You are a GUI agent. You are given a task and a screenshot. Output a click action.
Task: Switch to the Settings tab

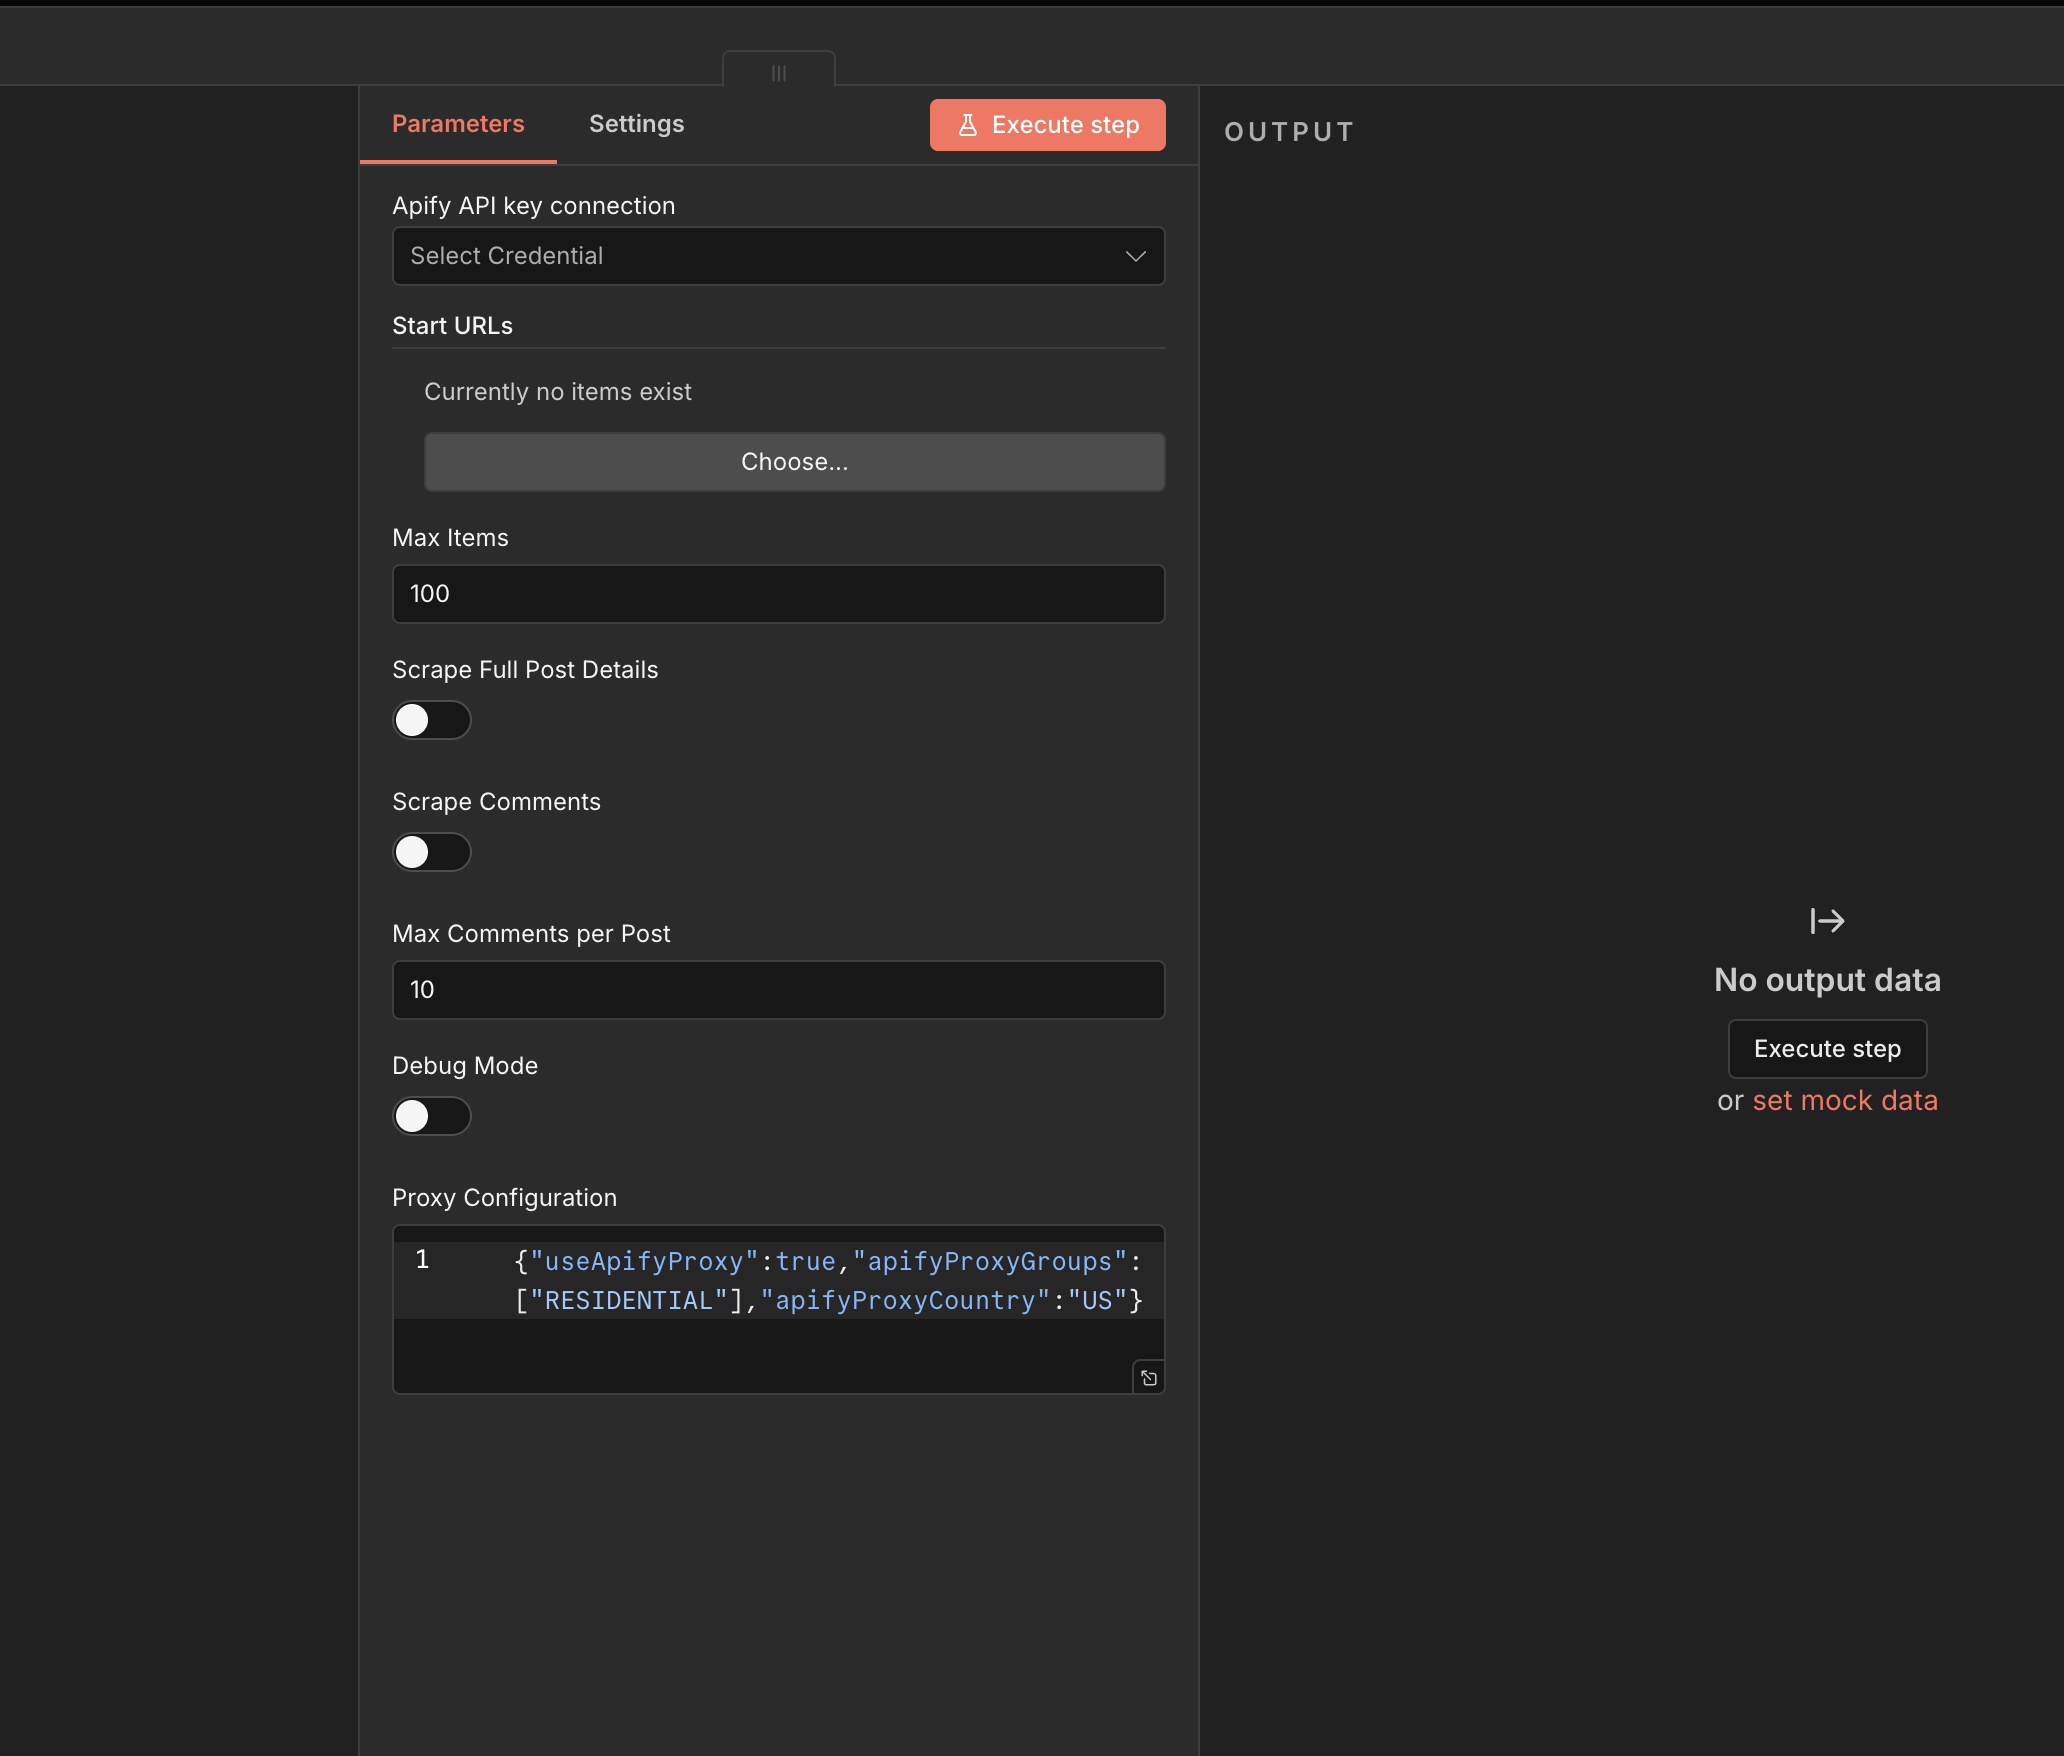(x=636, y=124)
